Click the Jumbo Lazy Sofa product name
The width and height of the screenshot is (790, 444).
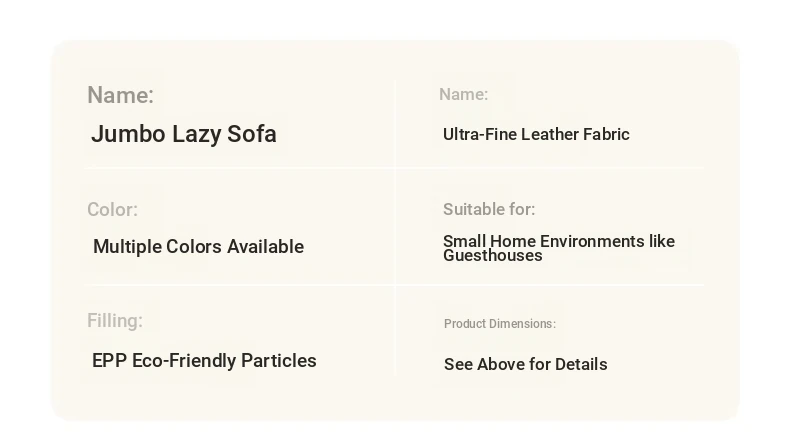pos(184,135)
